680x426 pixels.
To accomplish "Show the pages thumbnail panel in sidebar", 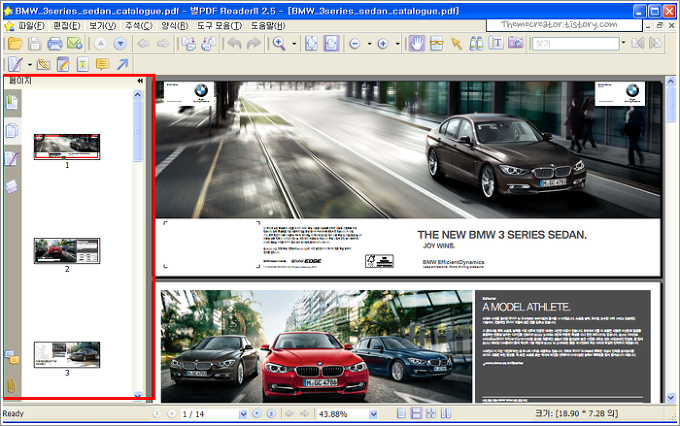I will 12,130.
